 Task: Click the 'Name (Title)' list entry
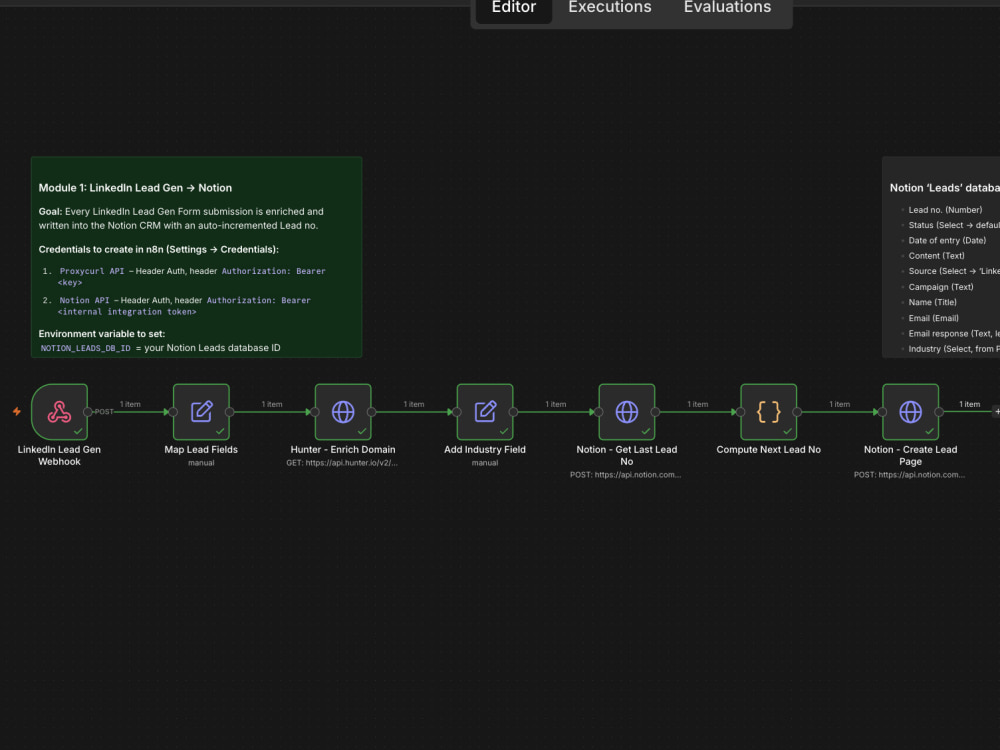(x=932, y=302)
